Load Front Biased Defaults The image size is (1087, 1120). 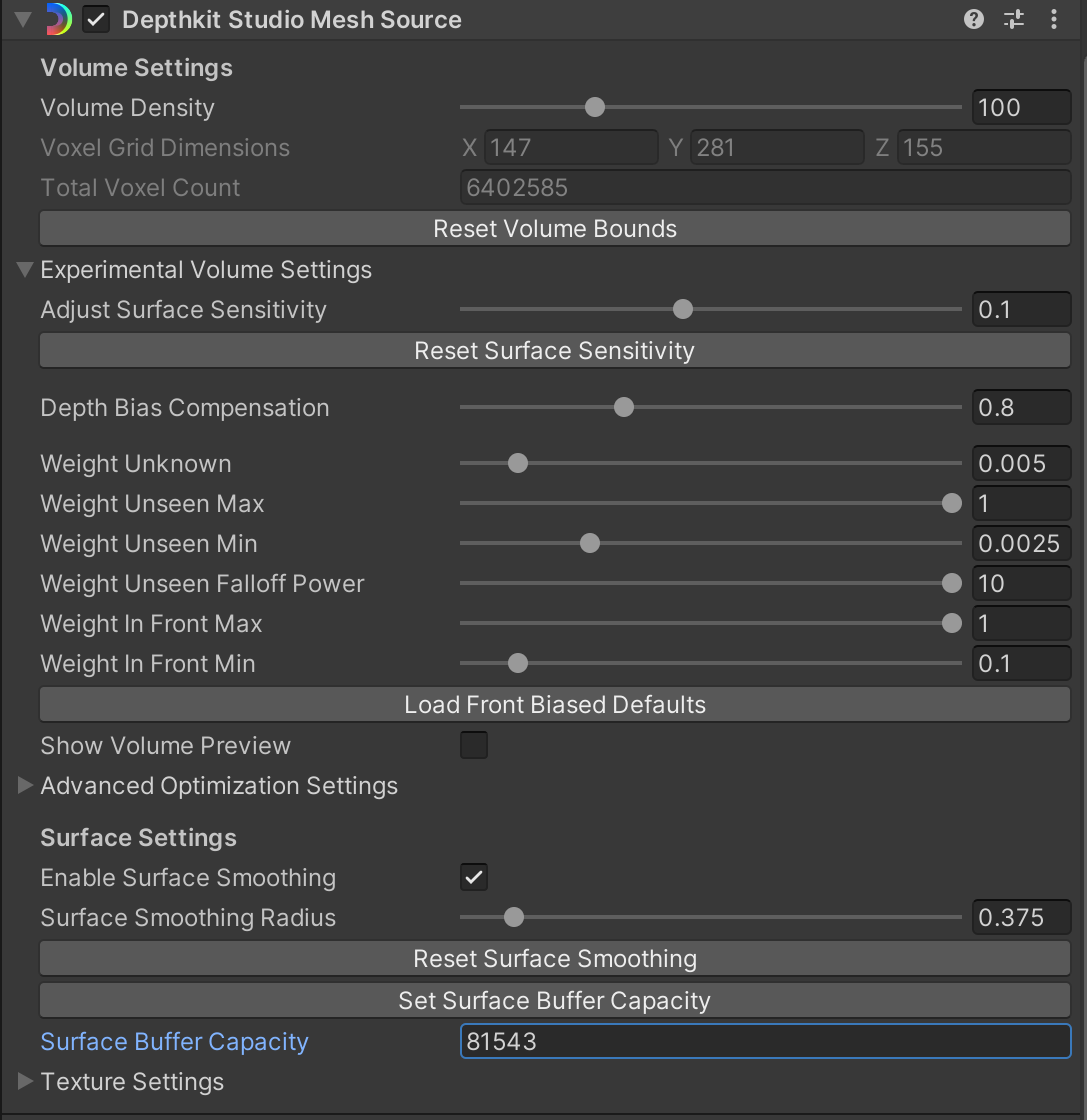point(554,704)
